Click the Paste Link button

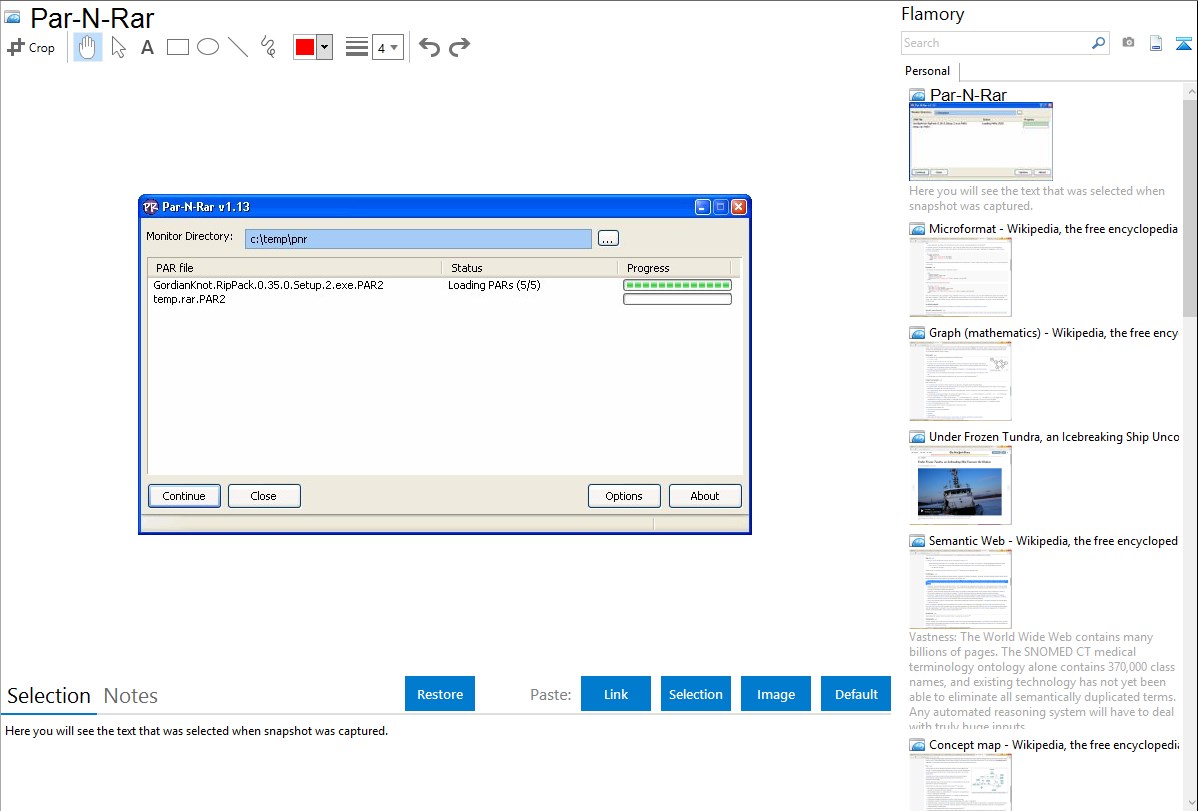pos(616,694)
